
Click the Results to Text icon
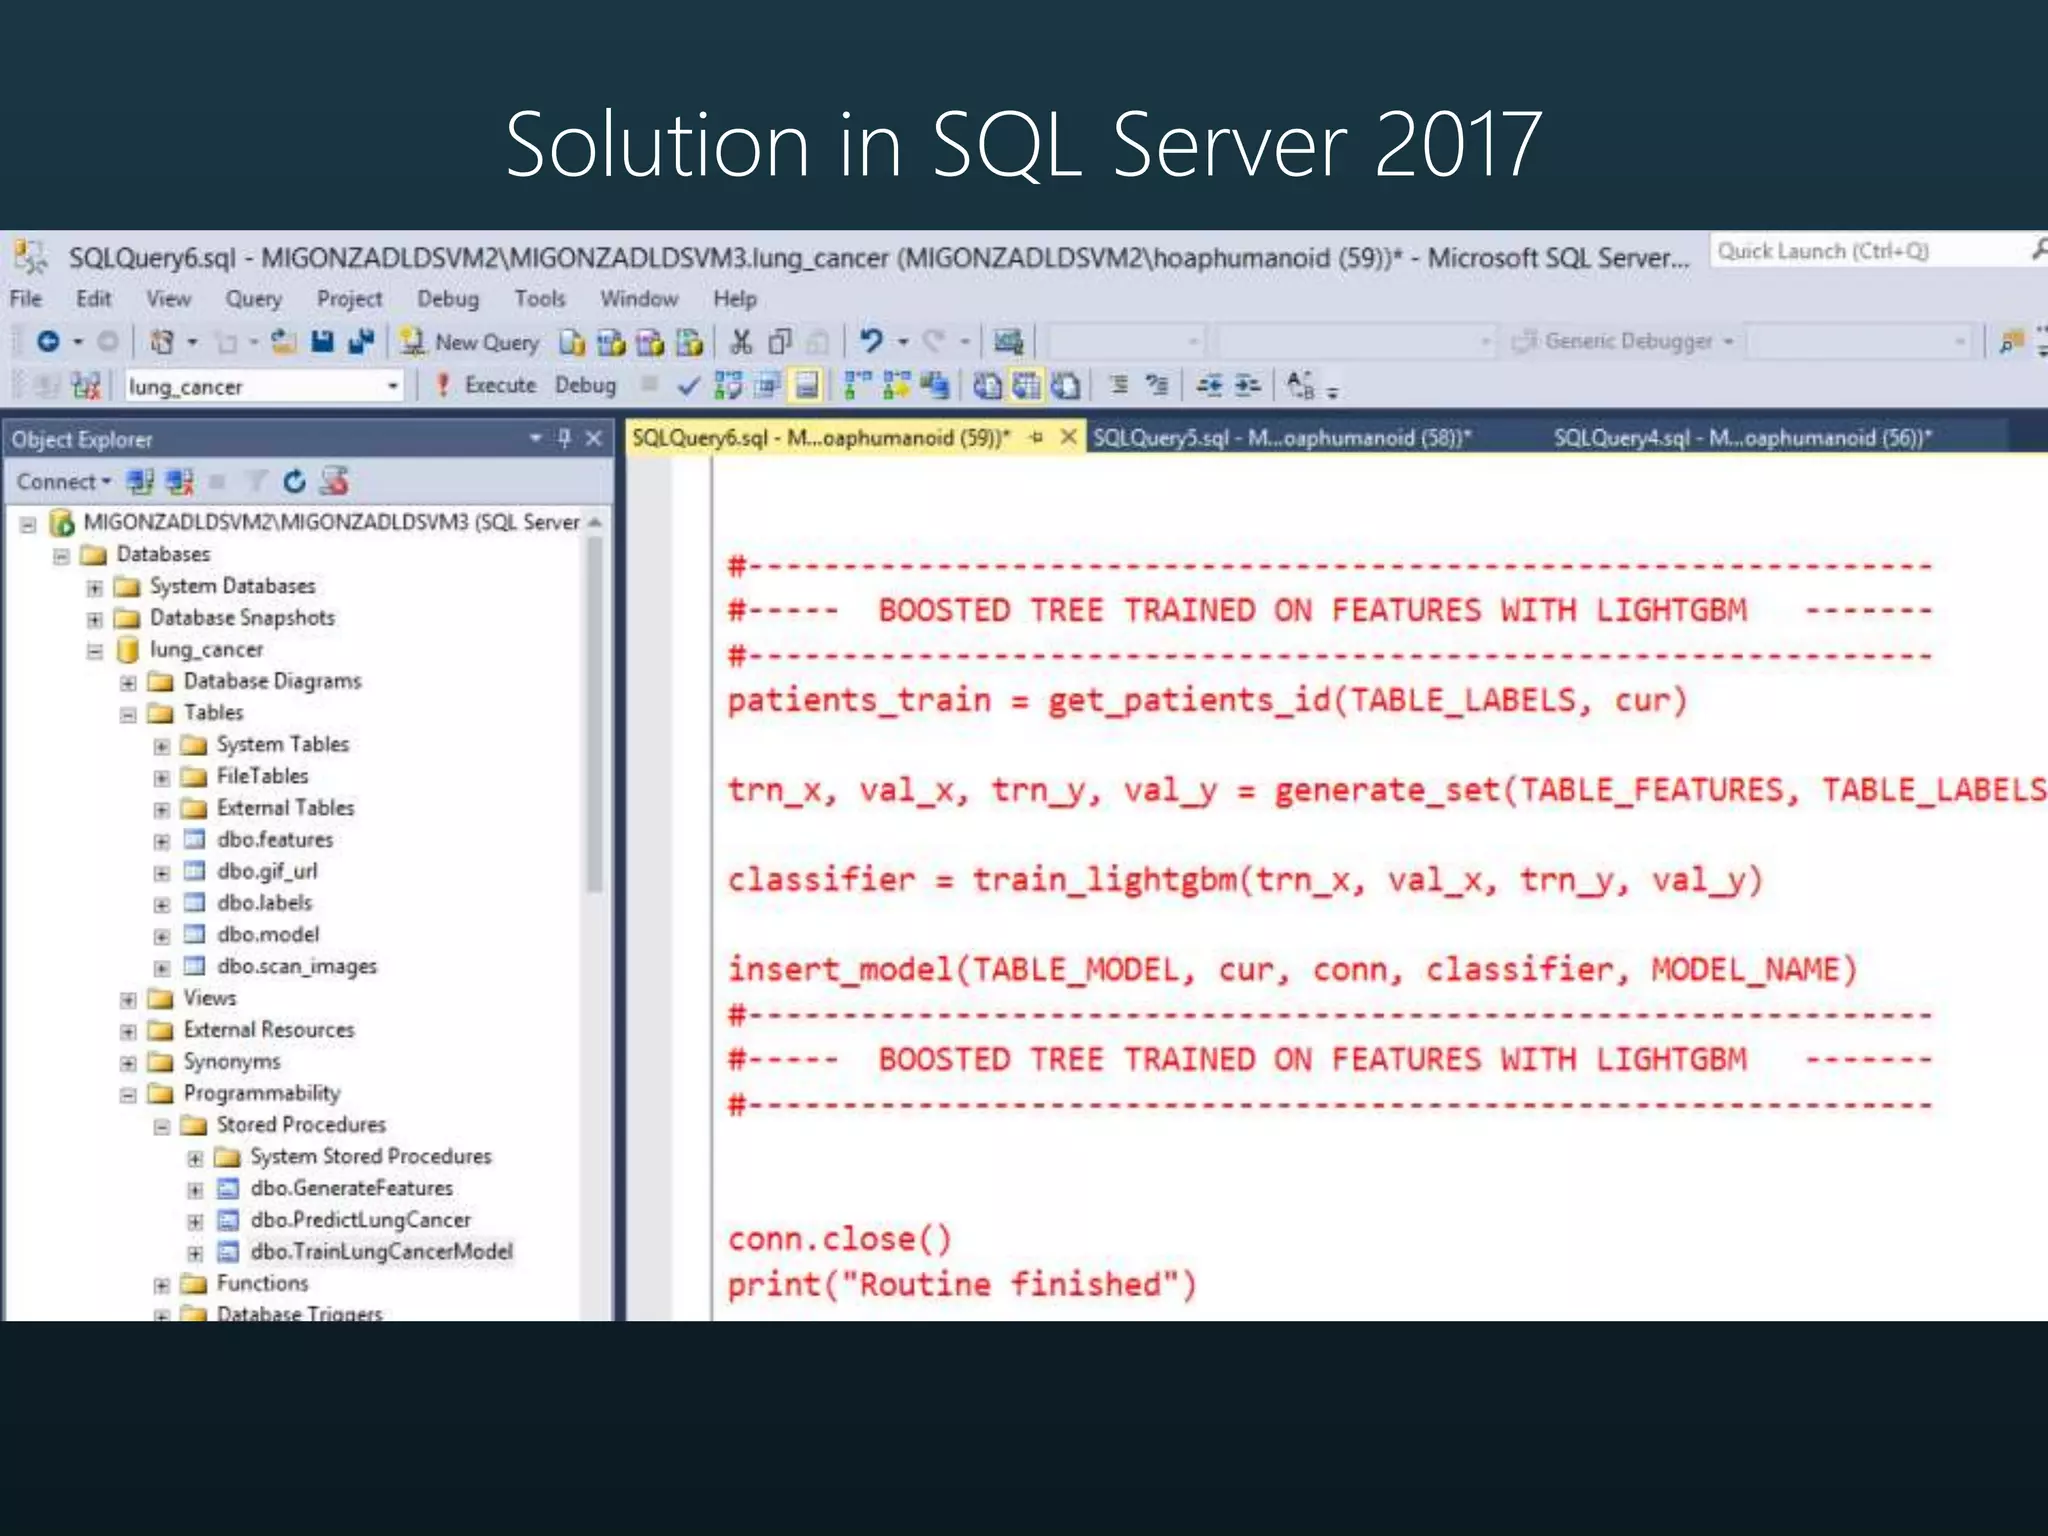coord(988,386)
